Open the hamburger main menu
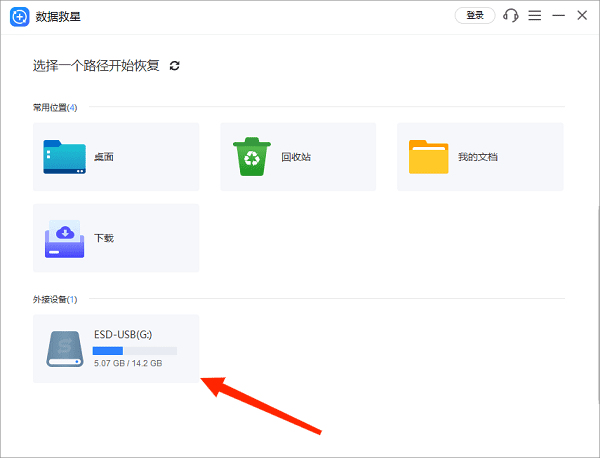The width and height of the screenshot is (600, 458). tap(535, 16)
